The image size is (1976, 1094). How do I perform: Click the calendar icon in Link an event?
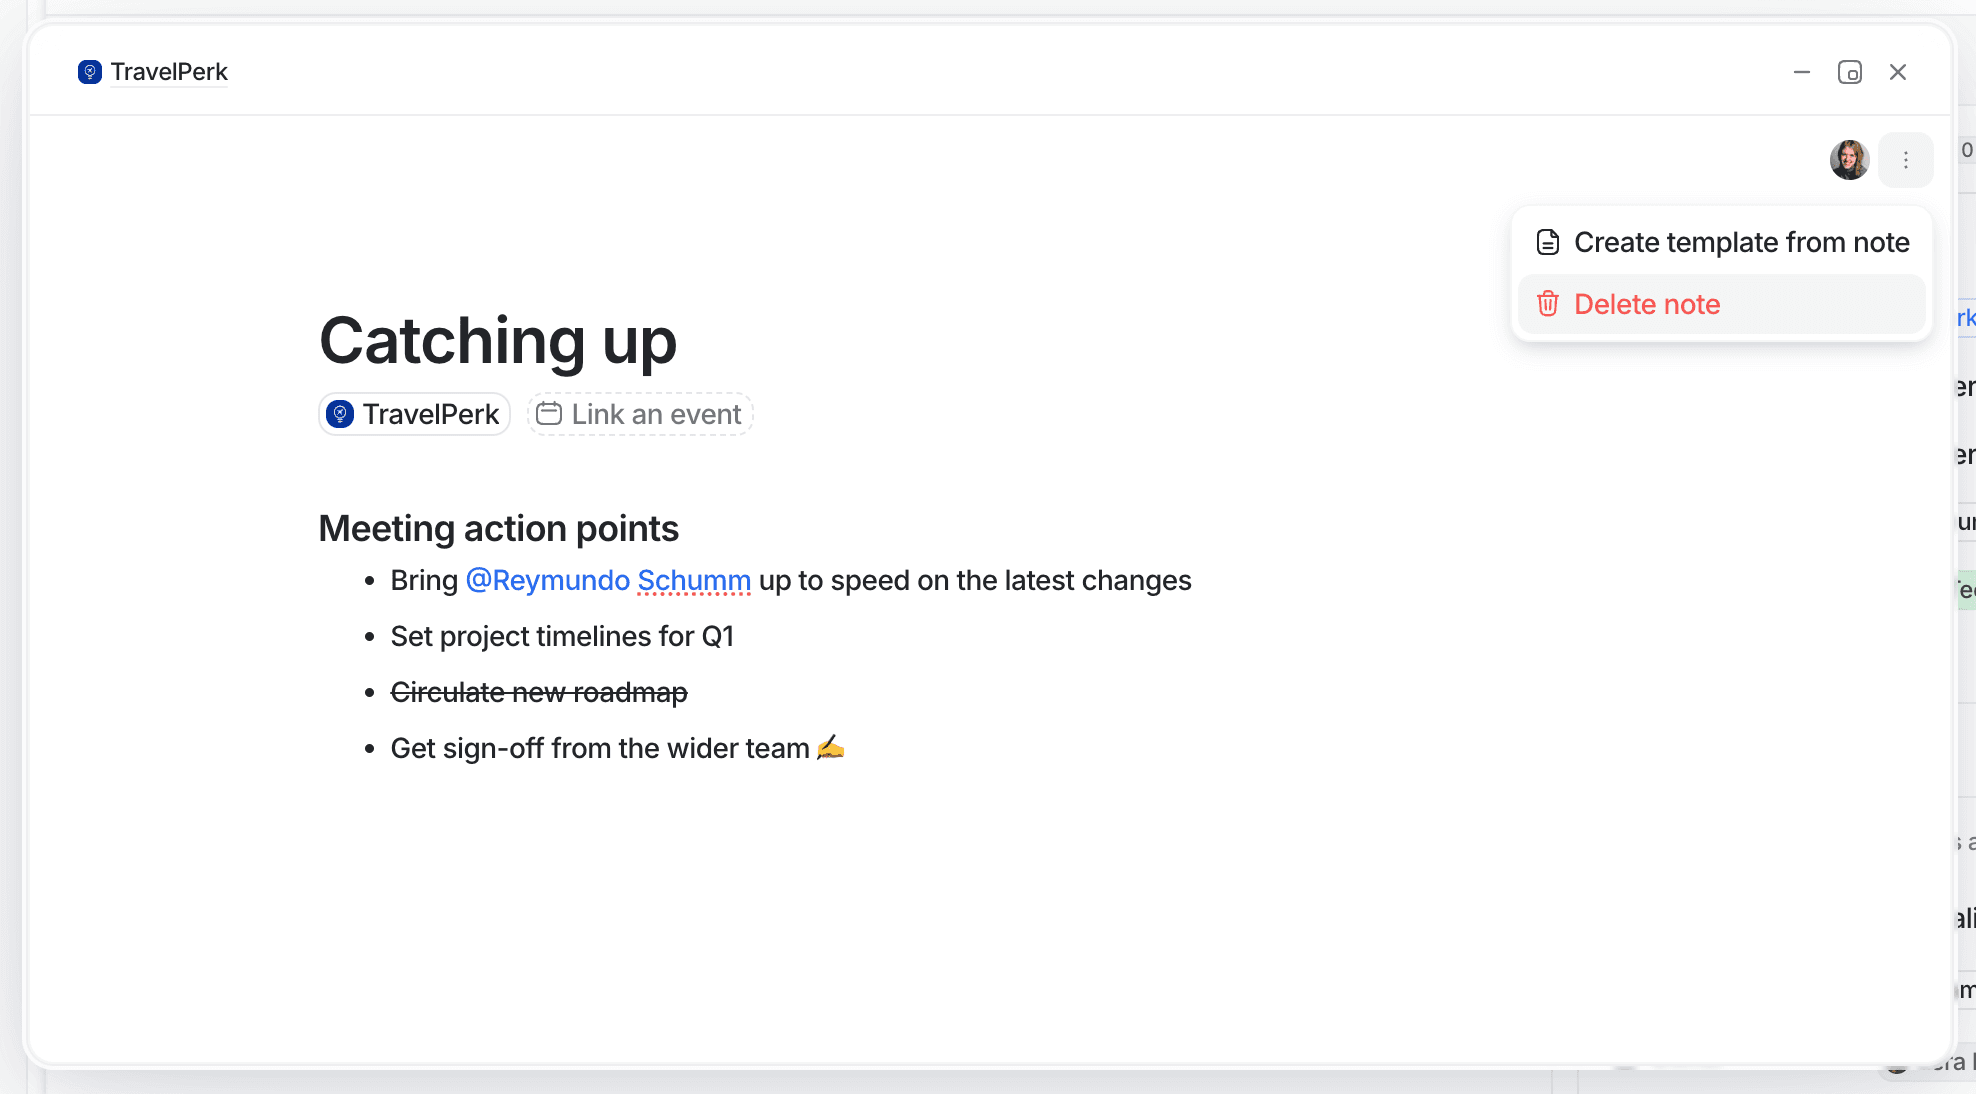(x=549, y=414)
